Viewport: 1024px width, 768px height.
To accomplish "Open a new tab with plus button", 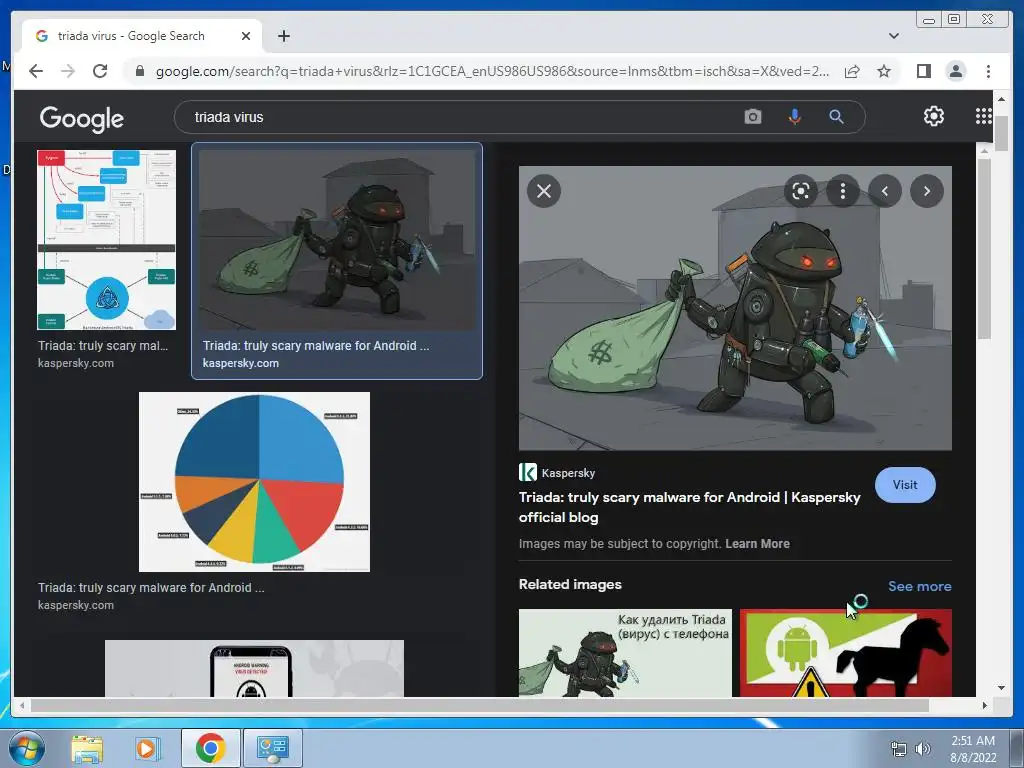I will click(283, 36).
